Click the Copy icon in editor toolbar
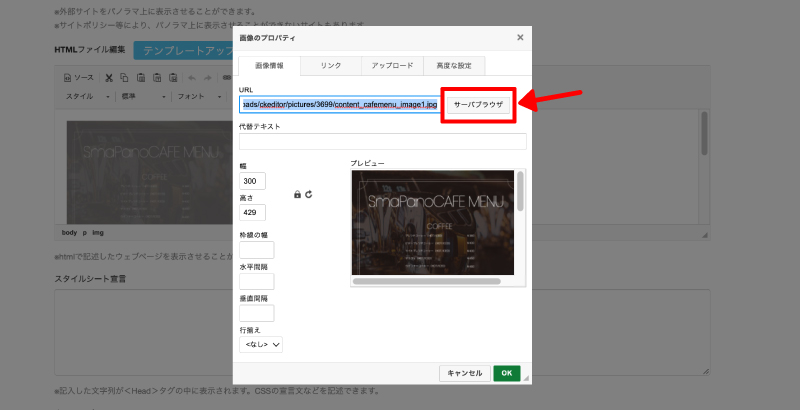This screenshot has height=410, width=800. click(x=124, y=77)
